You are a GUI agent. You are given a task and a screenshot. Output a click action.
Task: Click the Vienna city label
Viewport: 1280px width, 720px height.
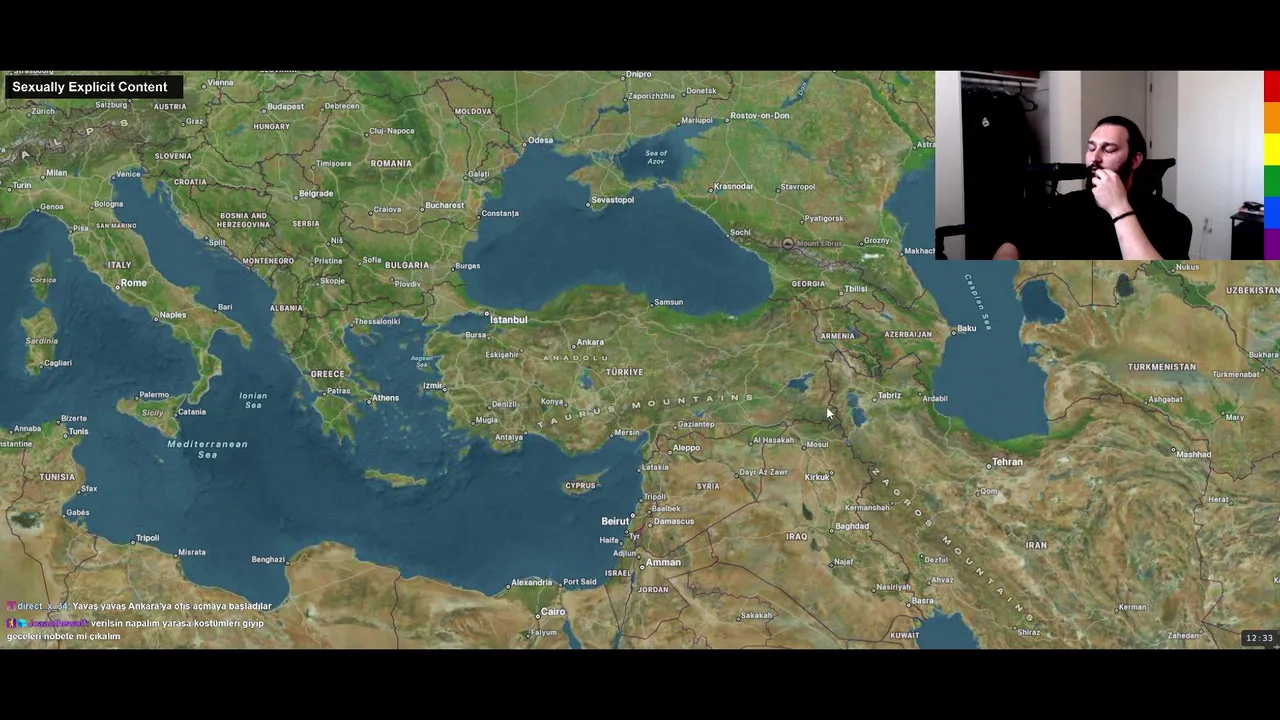point(219,83)
